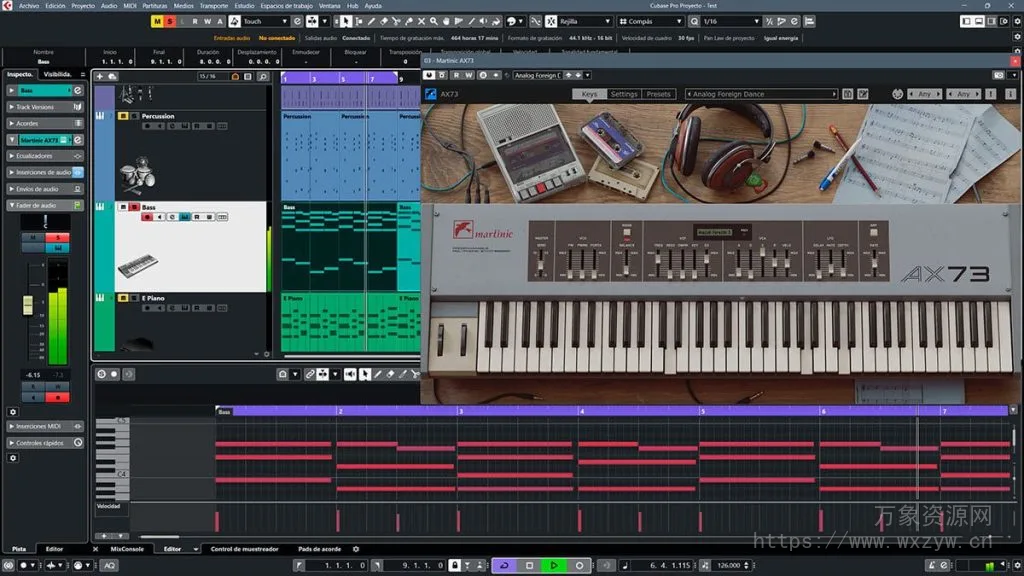Select the Glue tool
Screen dimensions: 1024x576
point(408,21)
